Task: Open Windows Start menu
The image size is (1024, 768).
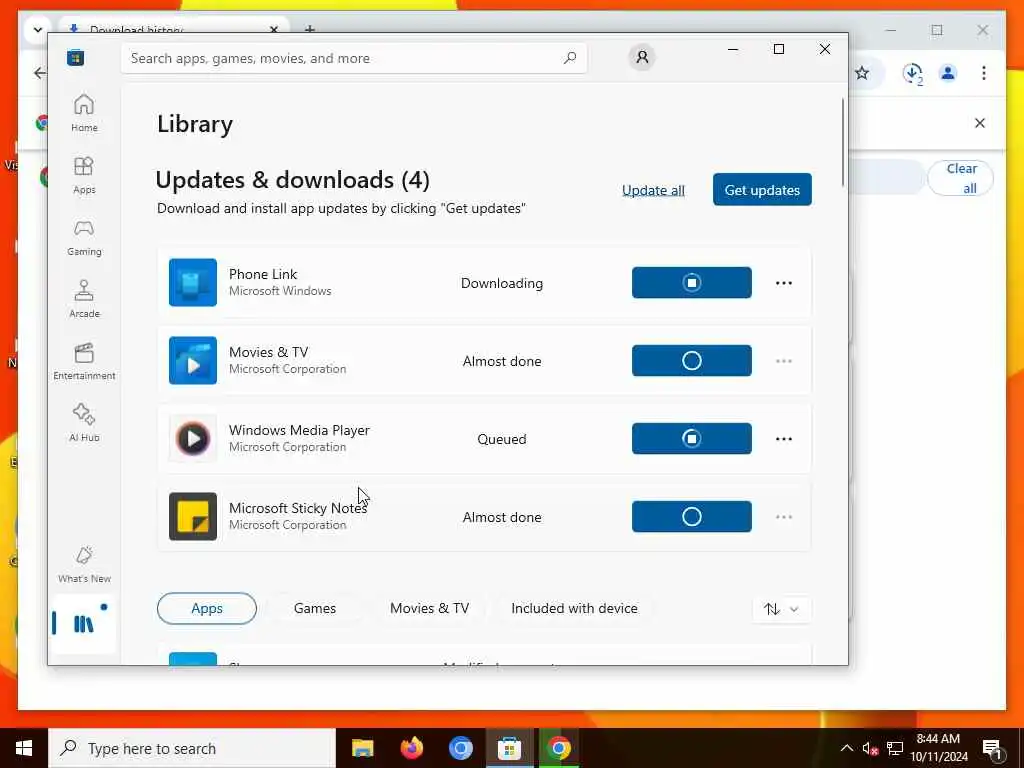Action: coord(24,748)
